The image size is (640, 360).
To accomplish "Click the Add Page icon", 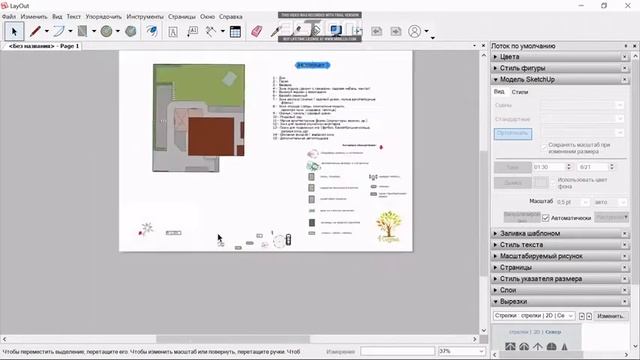I will tap(357, 31).
